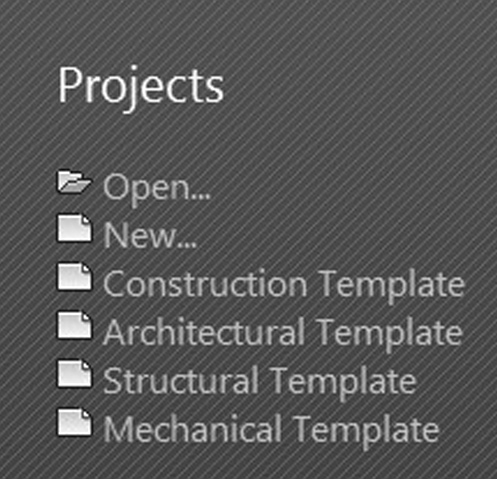The image size is (497, 479).
Task: Click the open folder icon beside Open...
Action: coord(74,182)
